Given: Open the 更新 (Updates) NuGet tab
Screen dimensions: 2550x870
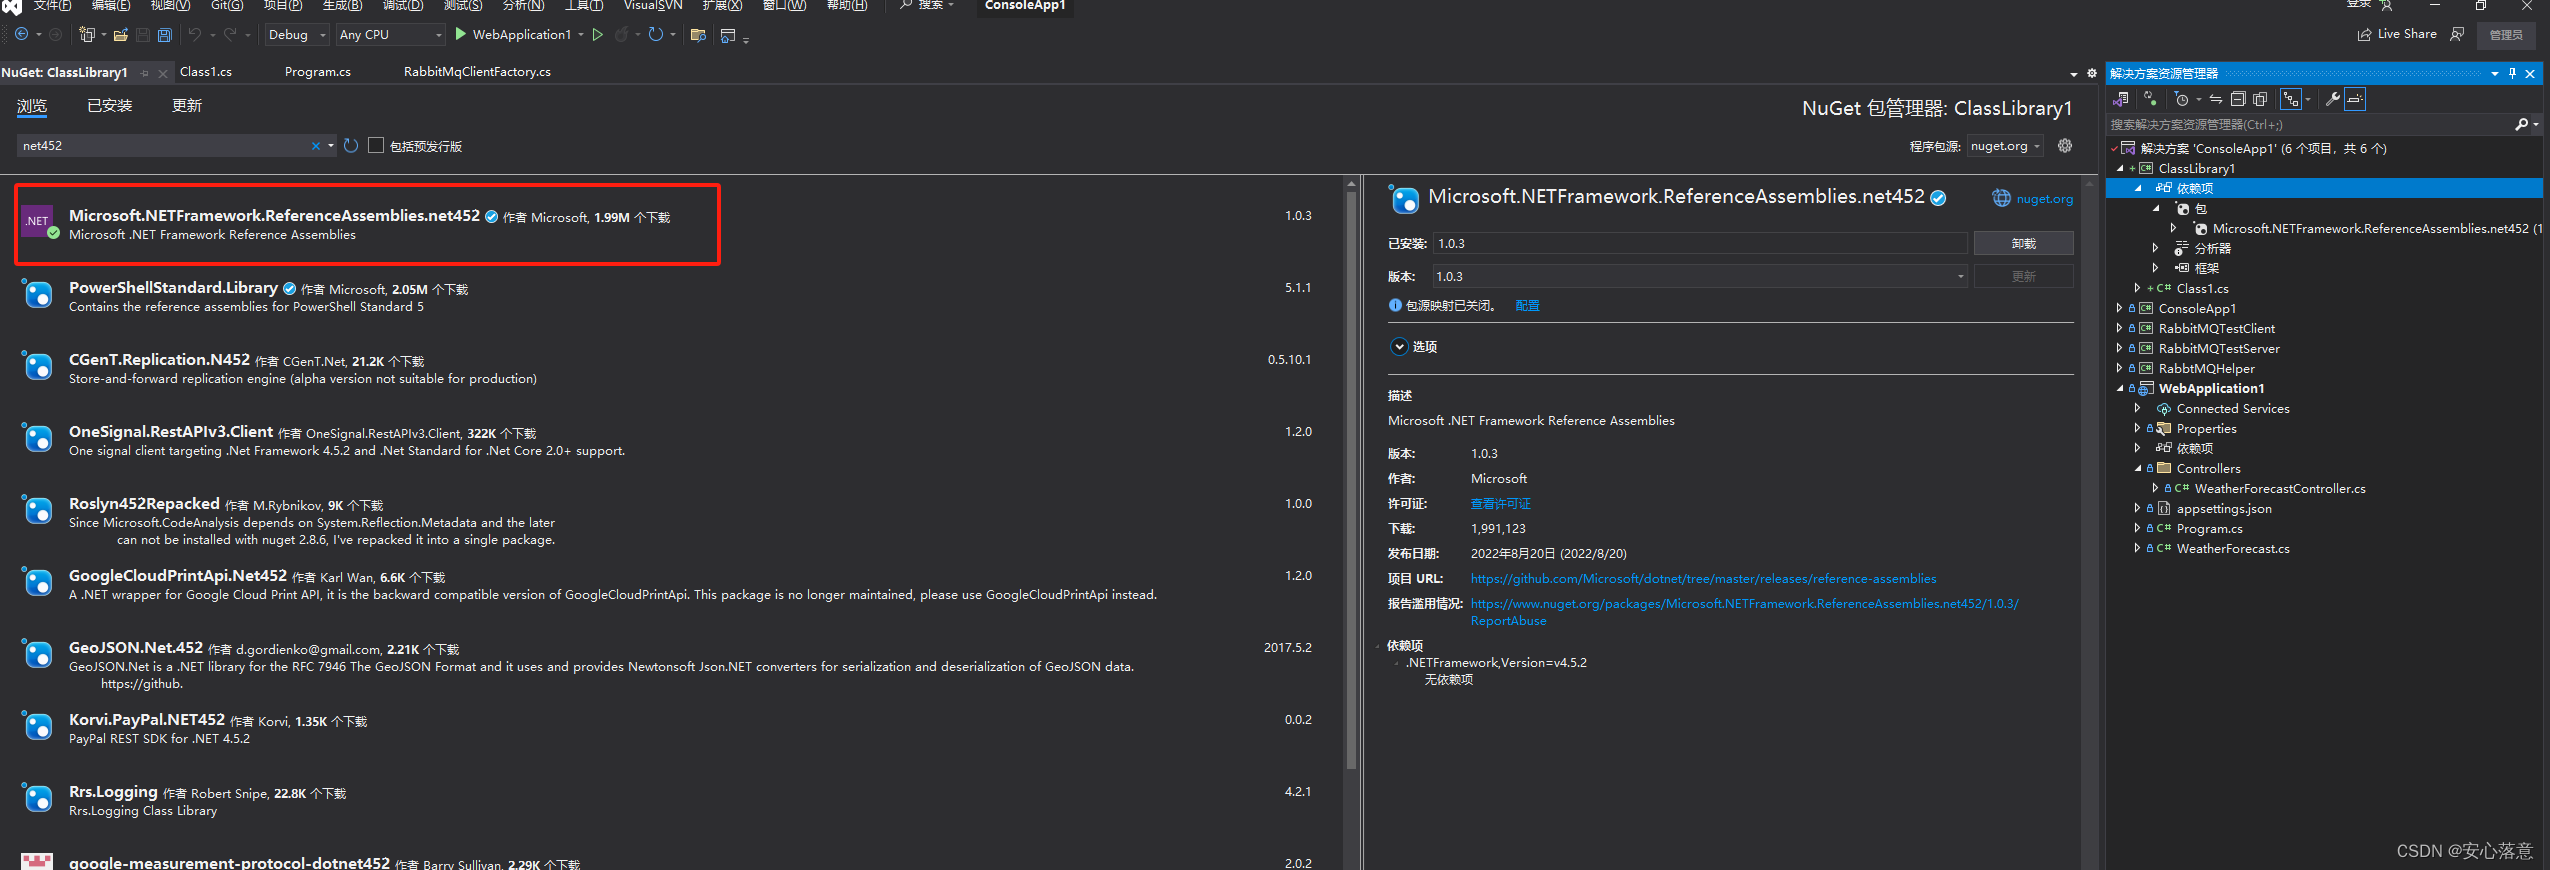Looking at the screenshot, I should pyautogui.click(x=187, y=106).
